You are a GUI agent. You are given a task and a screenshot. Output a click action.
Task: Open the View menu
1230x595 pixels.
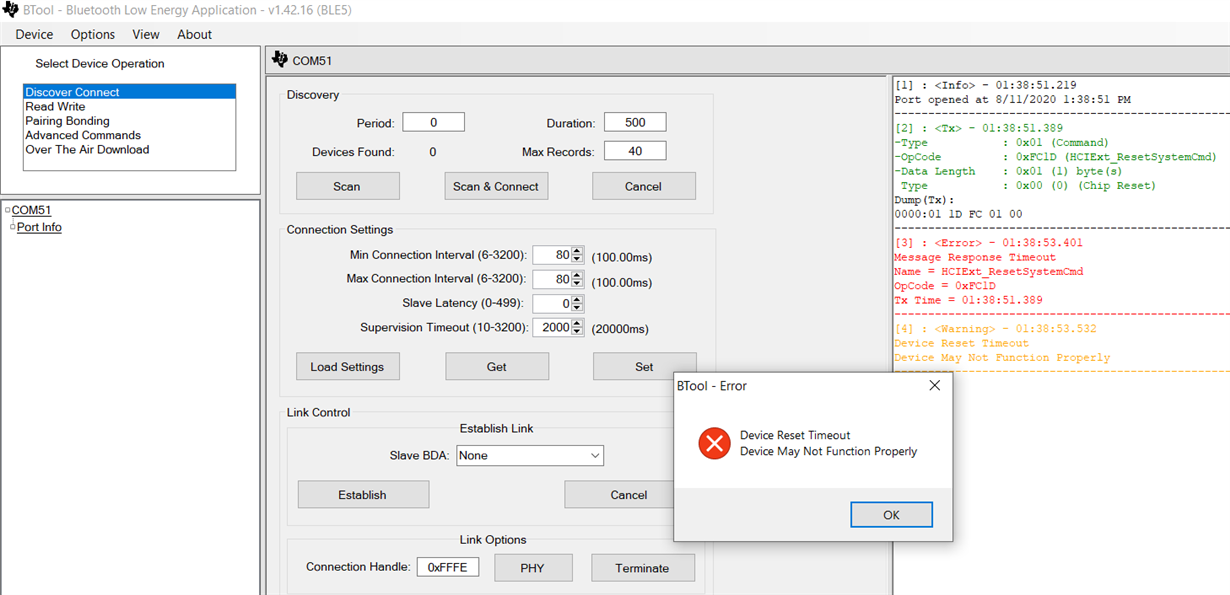pos(146,34)
